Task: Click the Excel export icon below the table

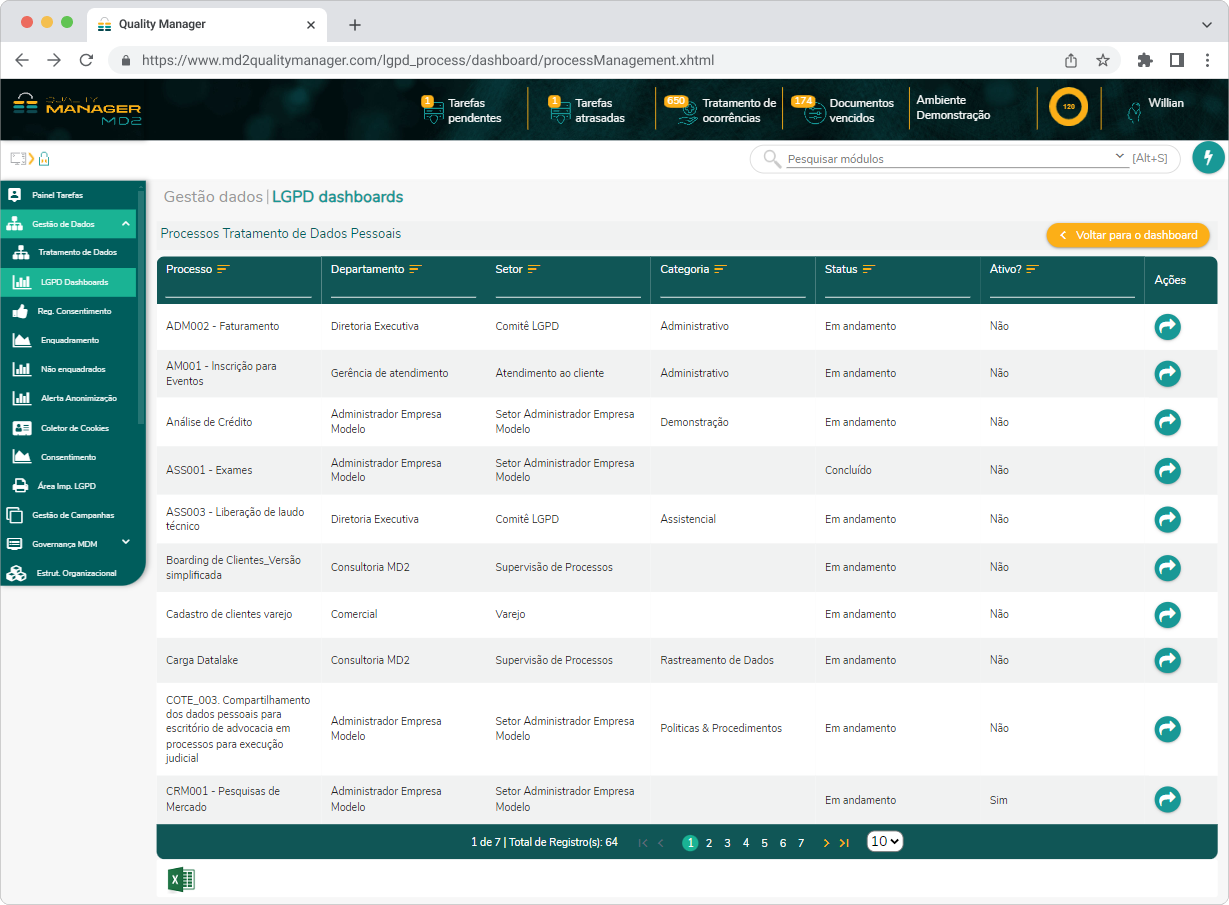Action: click(x=181, y=879)
